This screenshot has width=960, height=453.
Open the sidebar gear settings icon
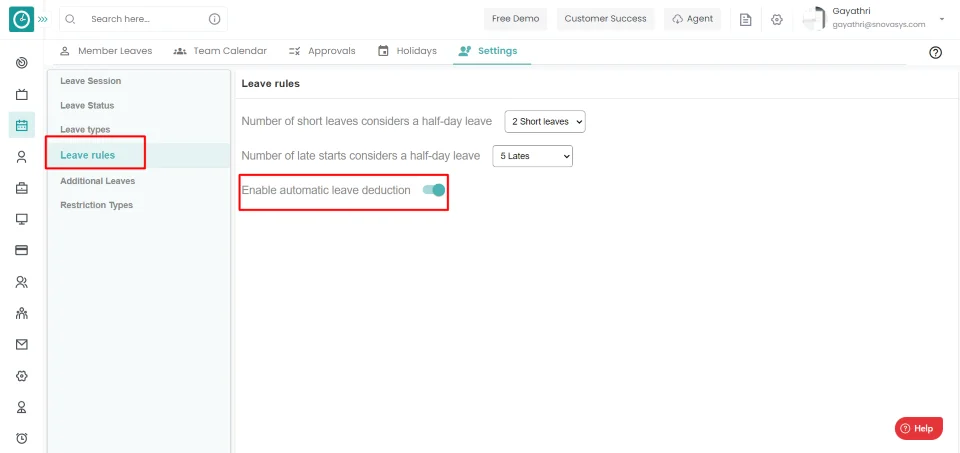[x=22, y=376]
